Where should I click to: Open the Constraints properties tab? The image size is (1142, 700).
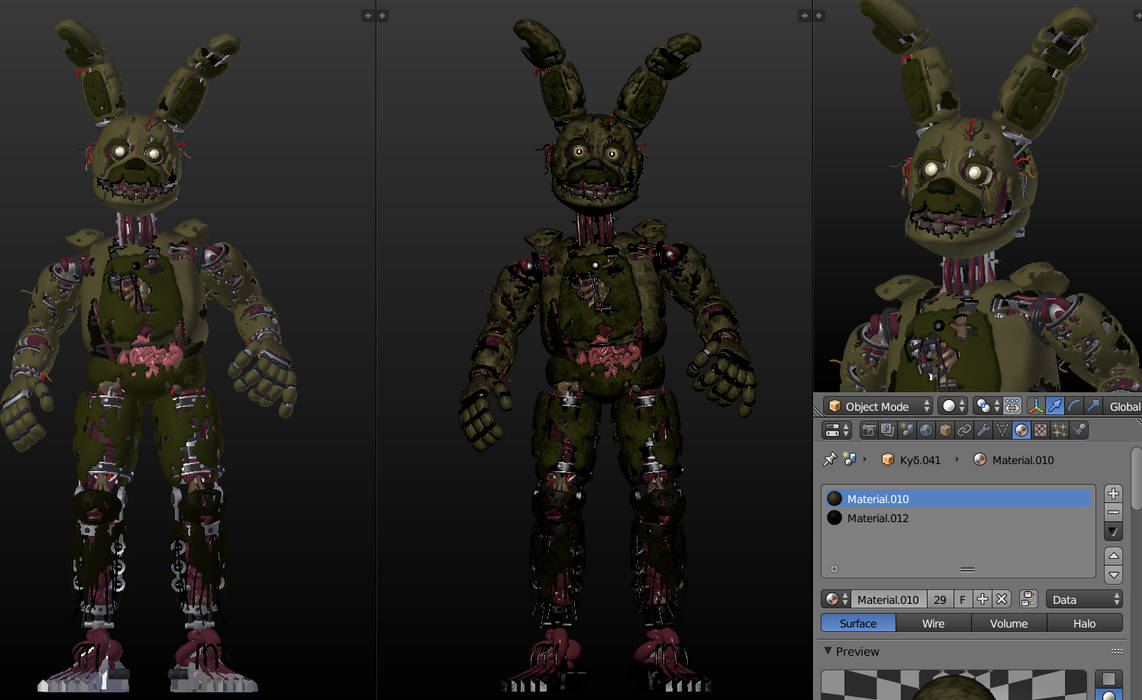[964, 430]
